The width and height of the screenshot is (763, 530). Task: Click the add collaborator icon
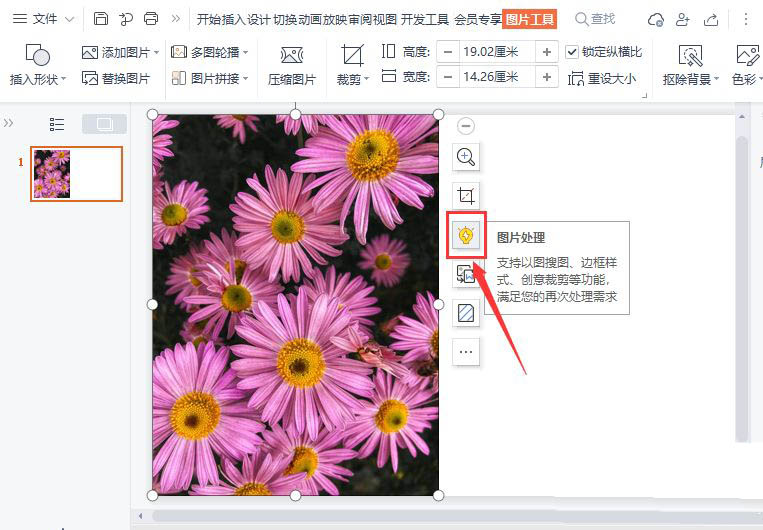click(x=683, y=19)
